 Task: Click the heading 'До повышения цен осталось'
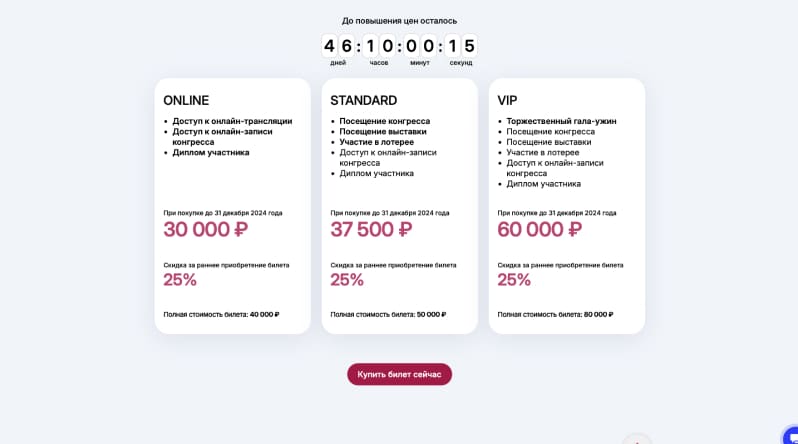tap(400, 21)
